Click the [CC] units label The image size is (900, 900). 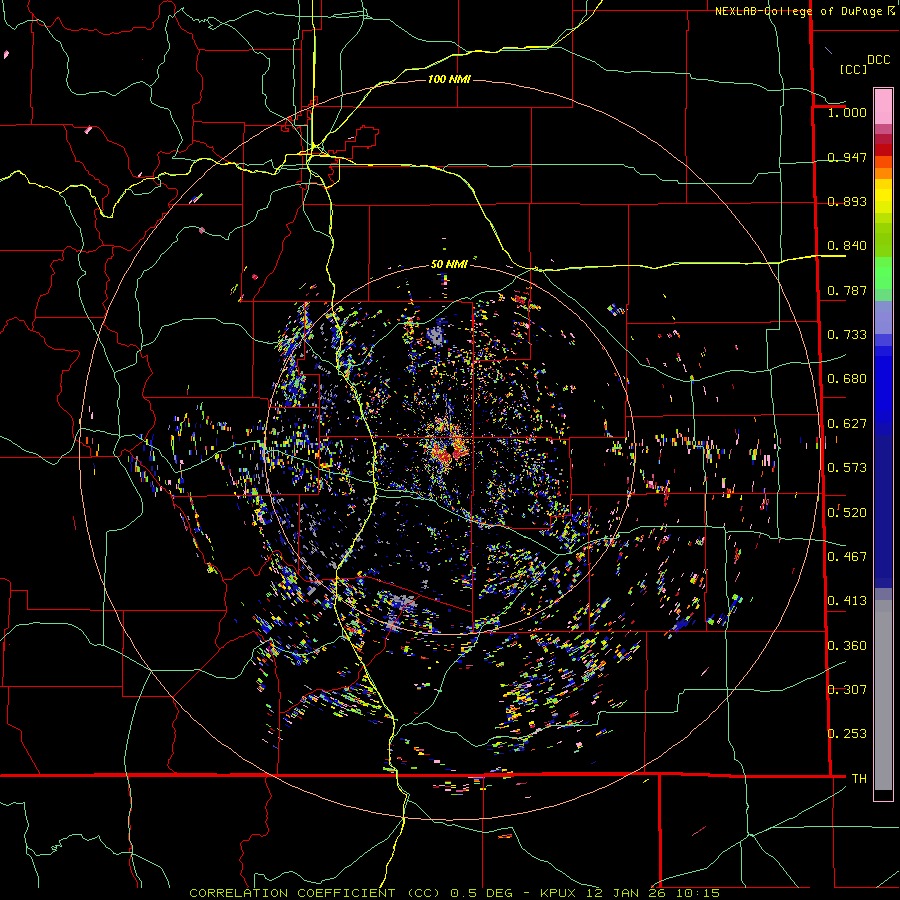(x=853, y=69)
